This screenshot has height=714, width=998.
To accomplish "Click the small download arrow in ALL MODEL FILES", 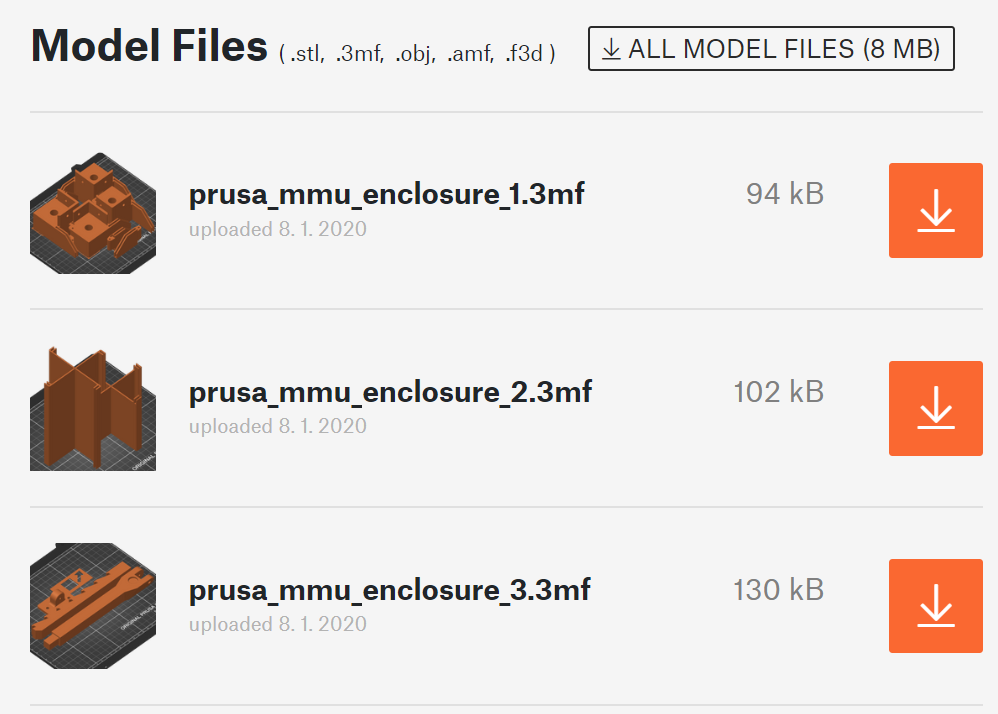I will click(611, 49).
